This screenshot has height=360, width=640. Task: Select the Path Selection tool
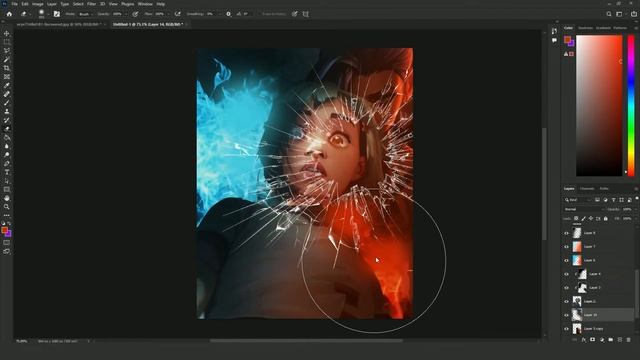7,181
